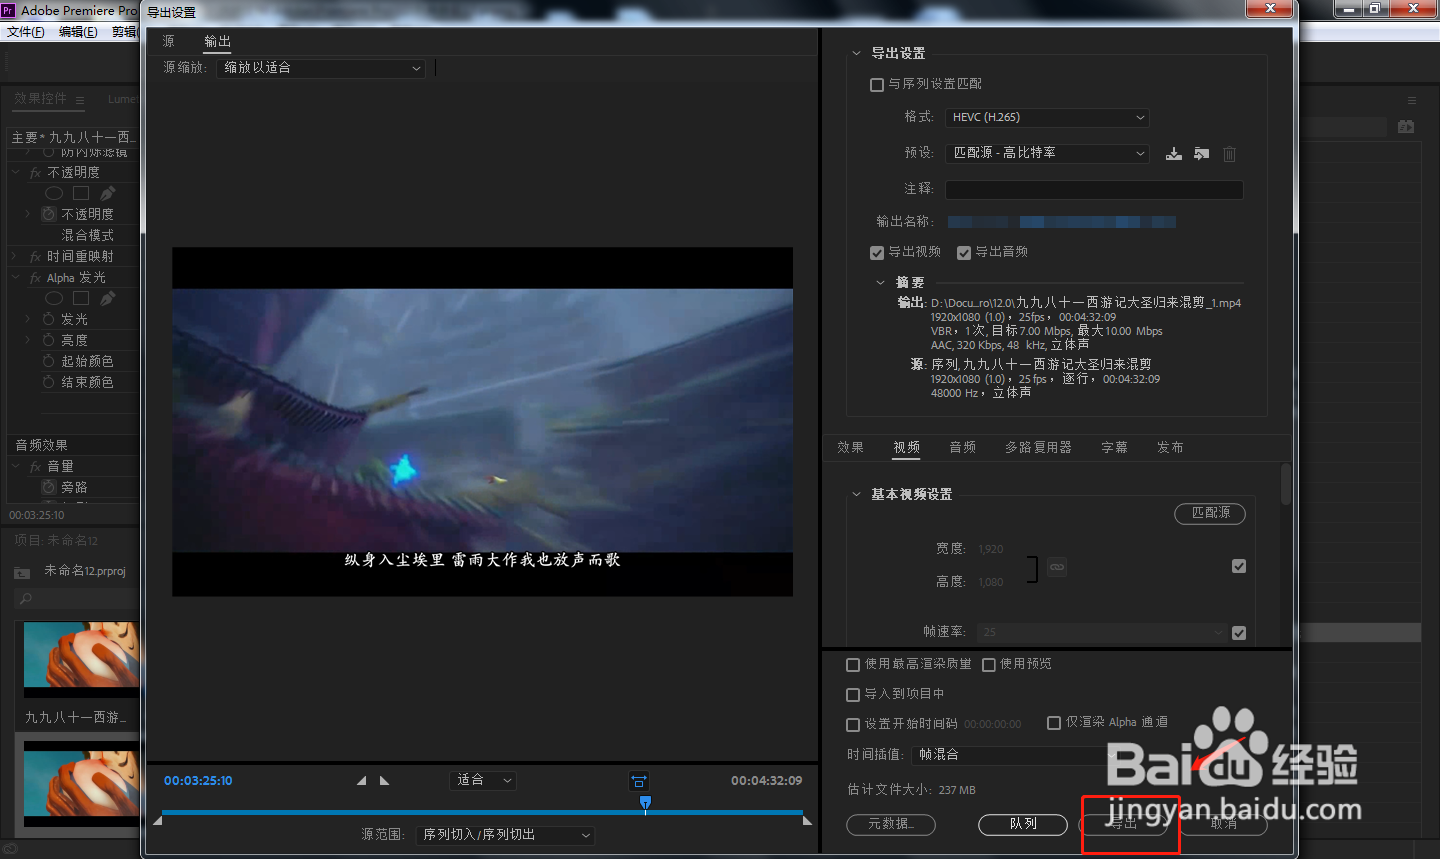1440x859 pixels.
Task: Enable 设置开始时间码 checkbox
Action: [853, 725]
